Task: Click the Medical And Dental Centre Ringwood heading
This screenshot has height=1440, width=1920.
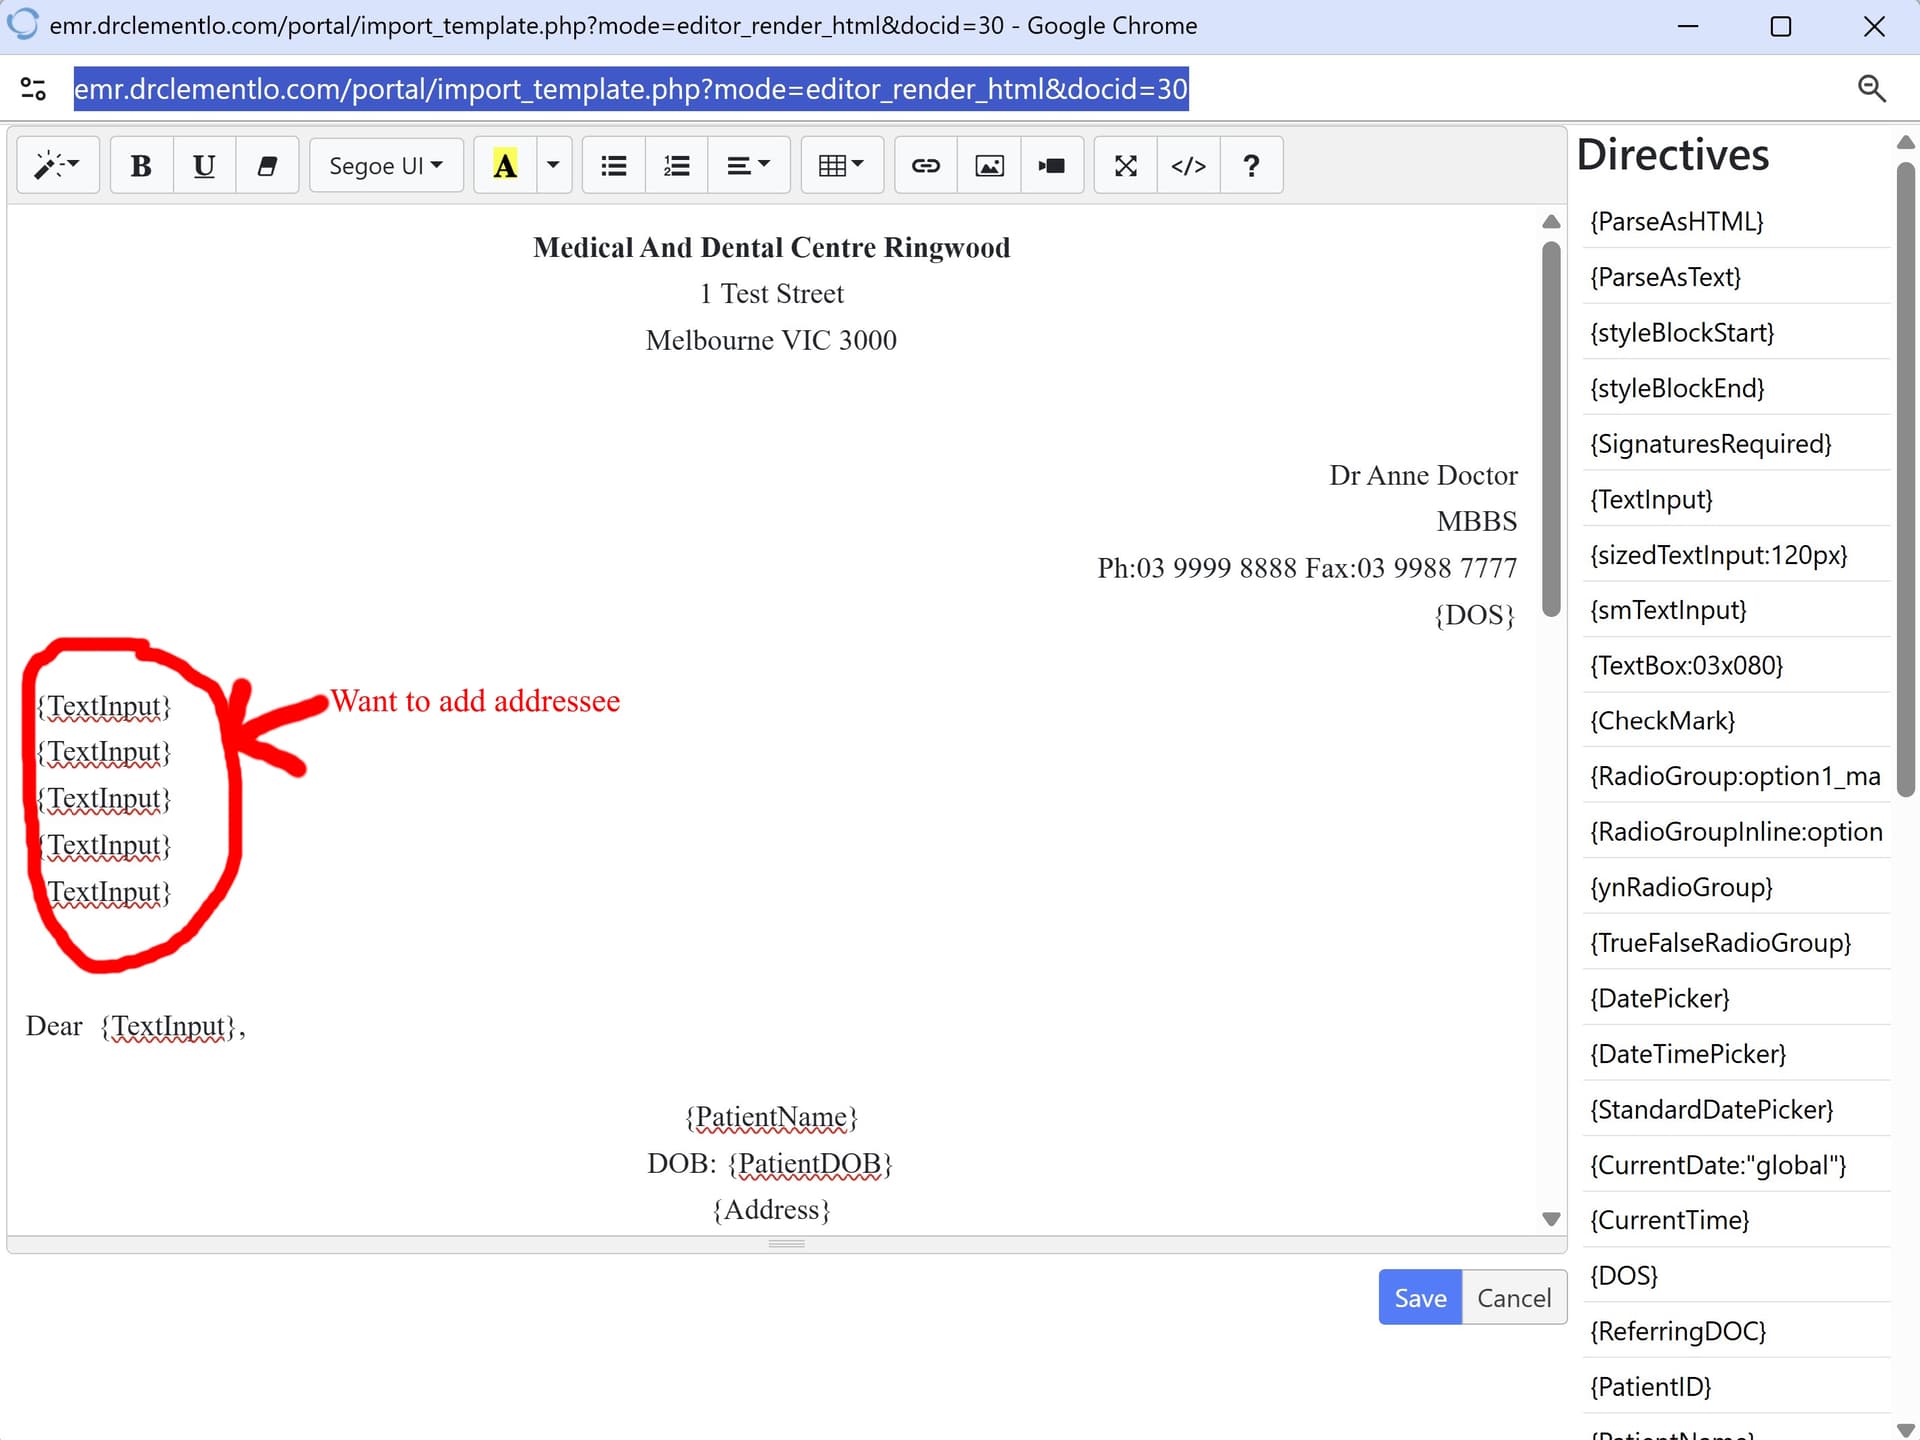Action: (771, 247)
